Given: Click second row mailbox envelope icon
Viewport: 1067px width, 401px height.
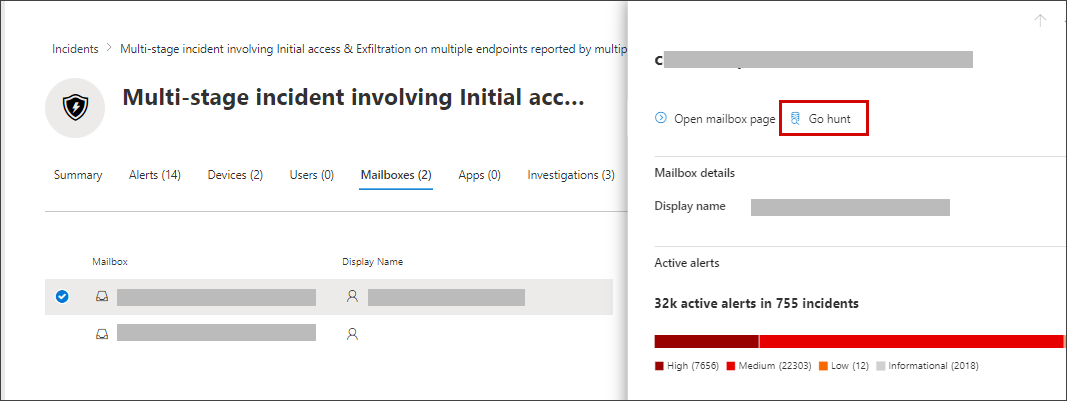Looking at the screenshot, I should click(x=101, y=334).
